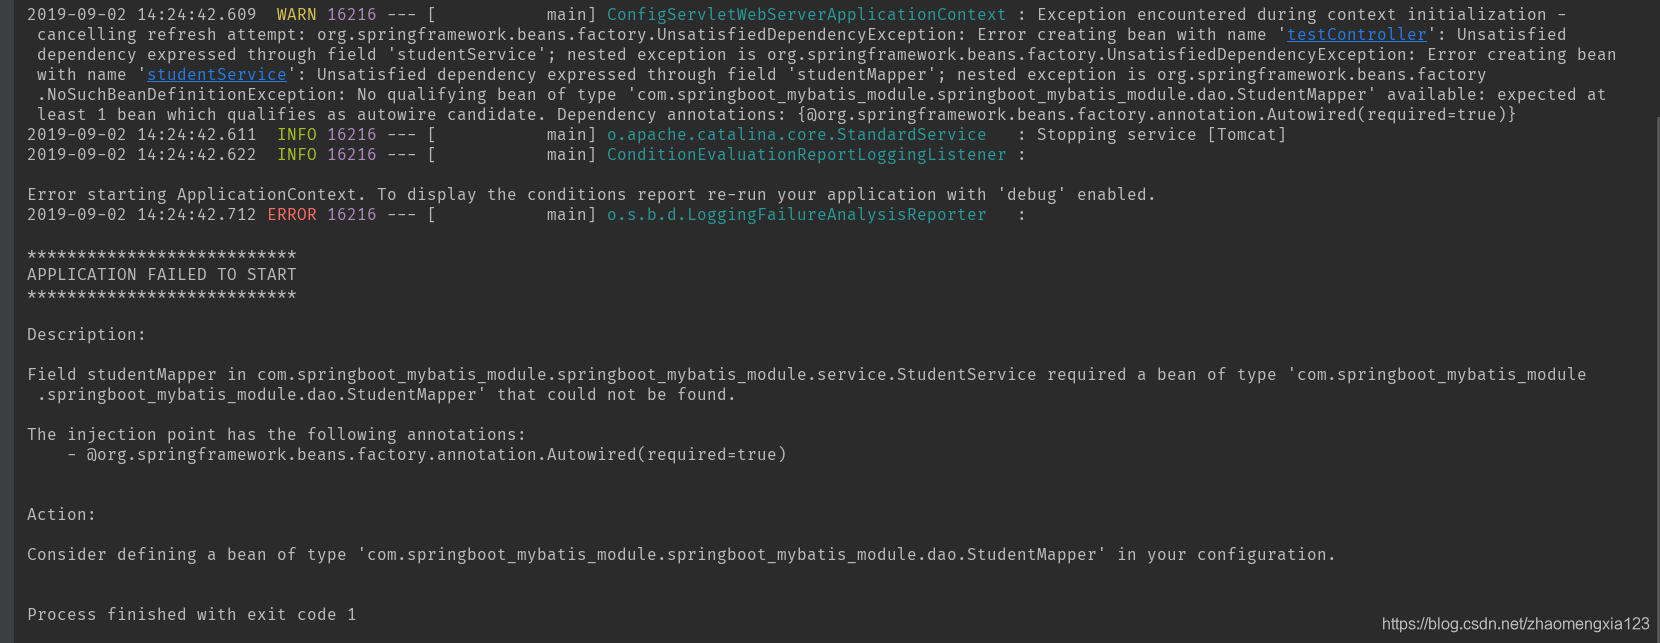The image size is (1660, 643).
Task: Open the studentService bean link
Action: tap(217, 75)
